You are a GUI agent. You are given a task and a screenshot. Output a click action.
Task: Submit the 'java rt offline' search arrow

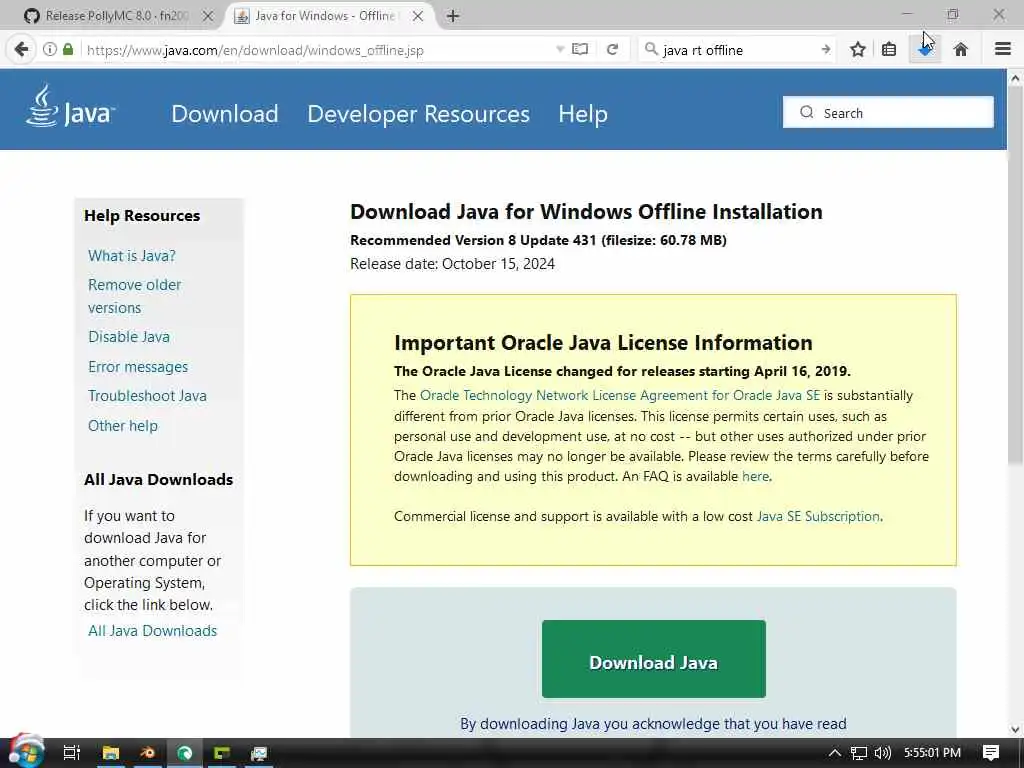826,50
